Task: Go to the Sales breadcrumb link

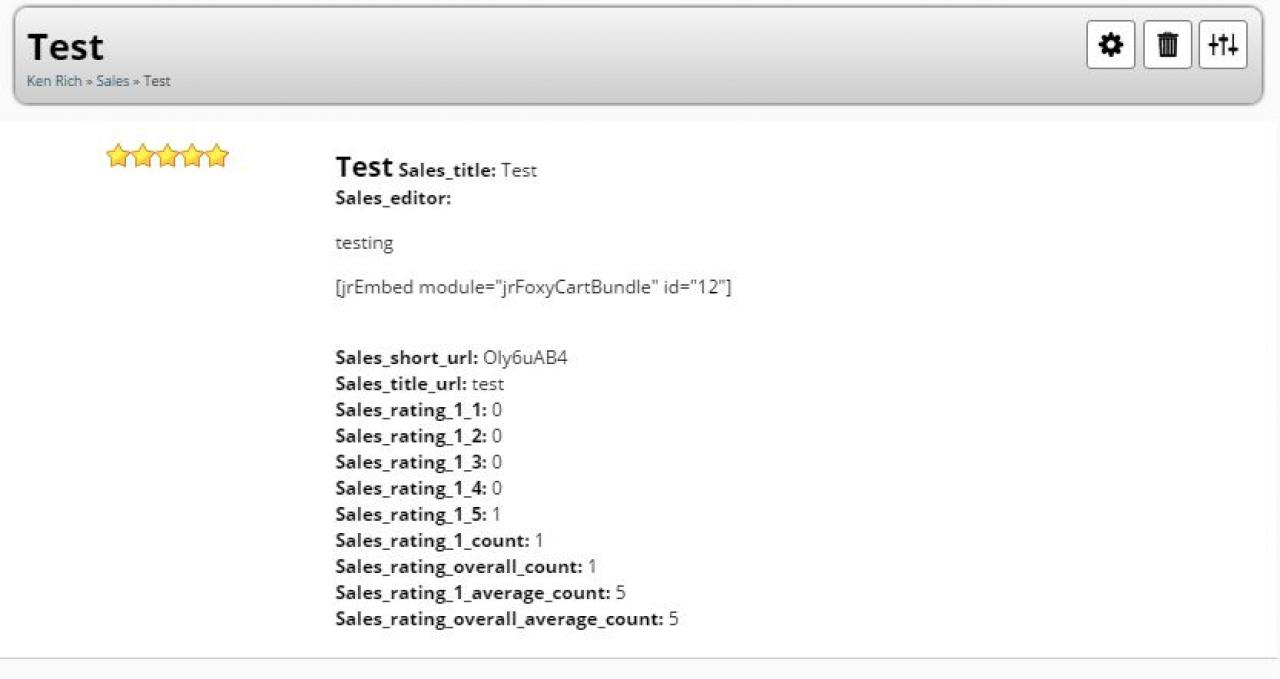Action: [113, 81]
